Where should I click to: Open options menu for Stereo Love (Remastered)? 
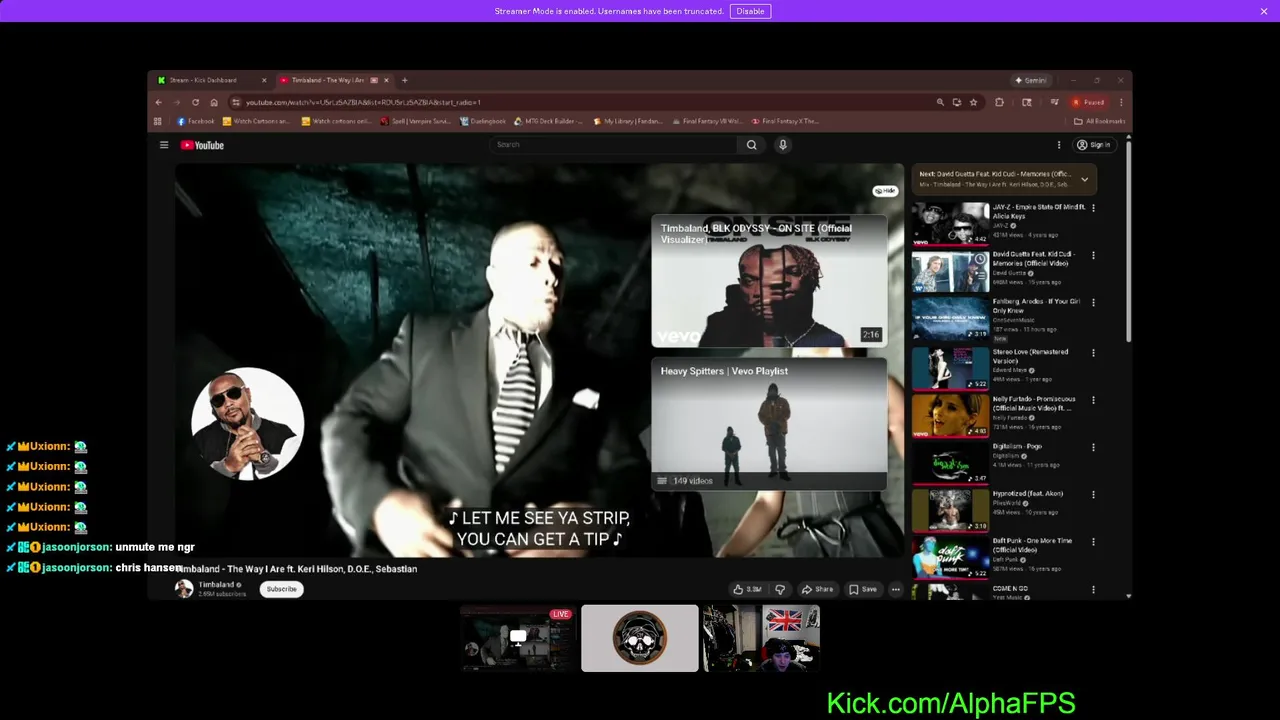pyautogui.click(x=1093, y=352)
